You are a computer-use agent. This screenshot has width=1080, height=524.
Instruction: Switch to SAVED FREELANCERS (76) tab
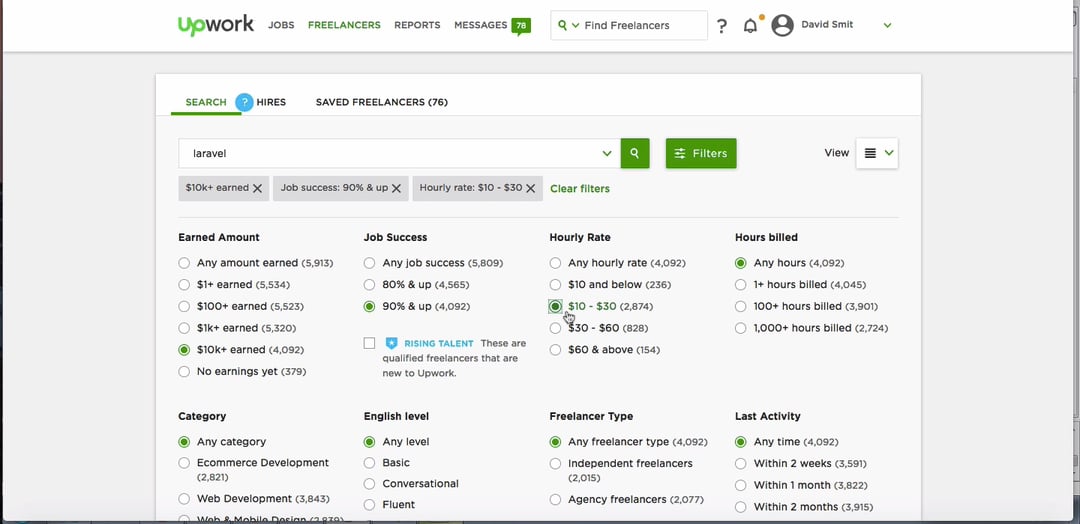[382, 102]
